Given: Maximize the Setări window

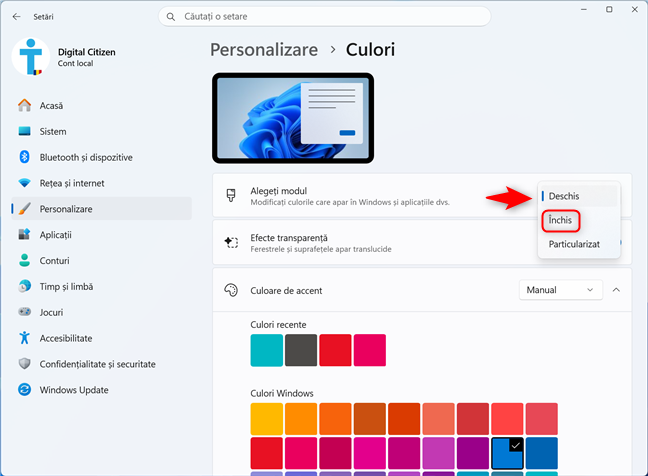Looking at the screenshot, I should pyautogui.click(x=609, y=9).
